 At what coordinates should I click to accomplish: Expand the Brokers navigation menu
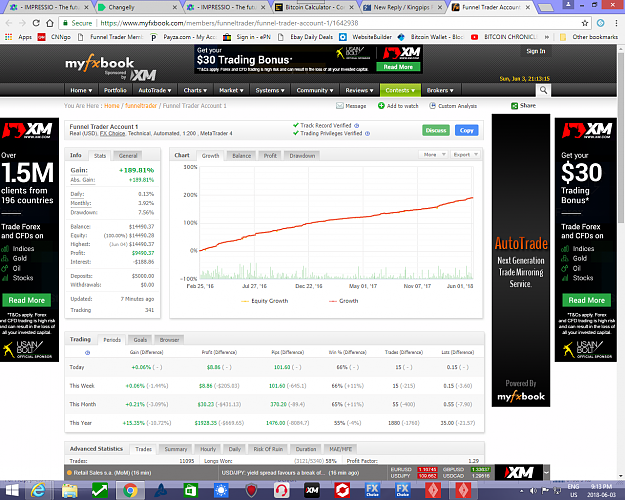pyautogui.click(x=440, y=90)
